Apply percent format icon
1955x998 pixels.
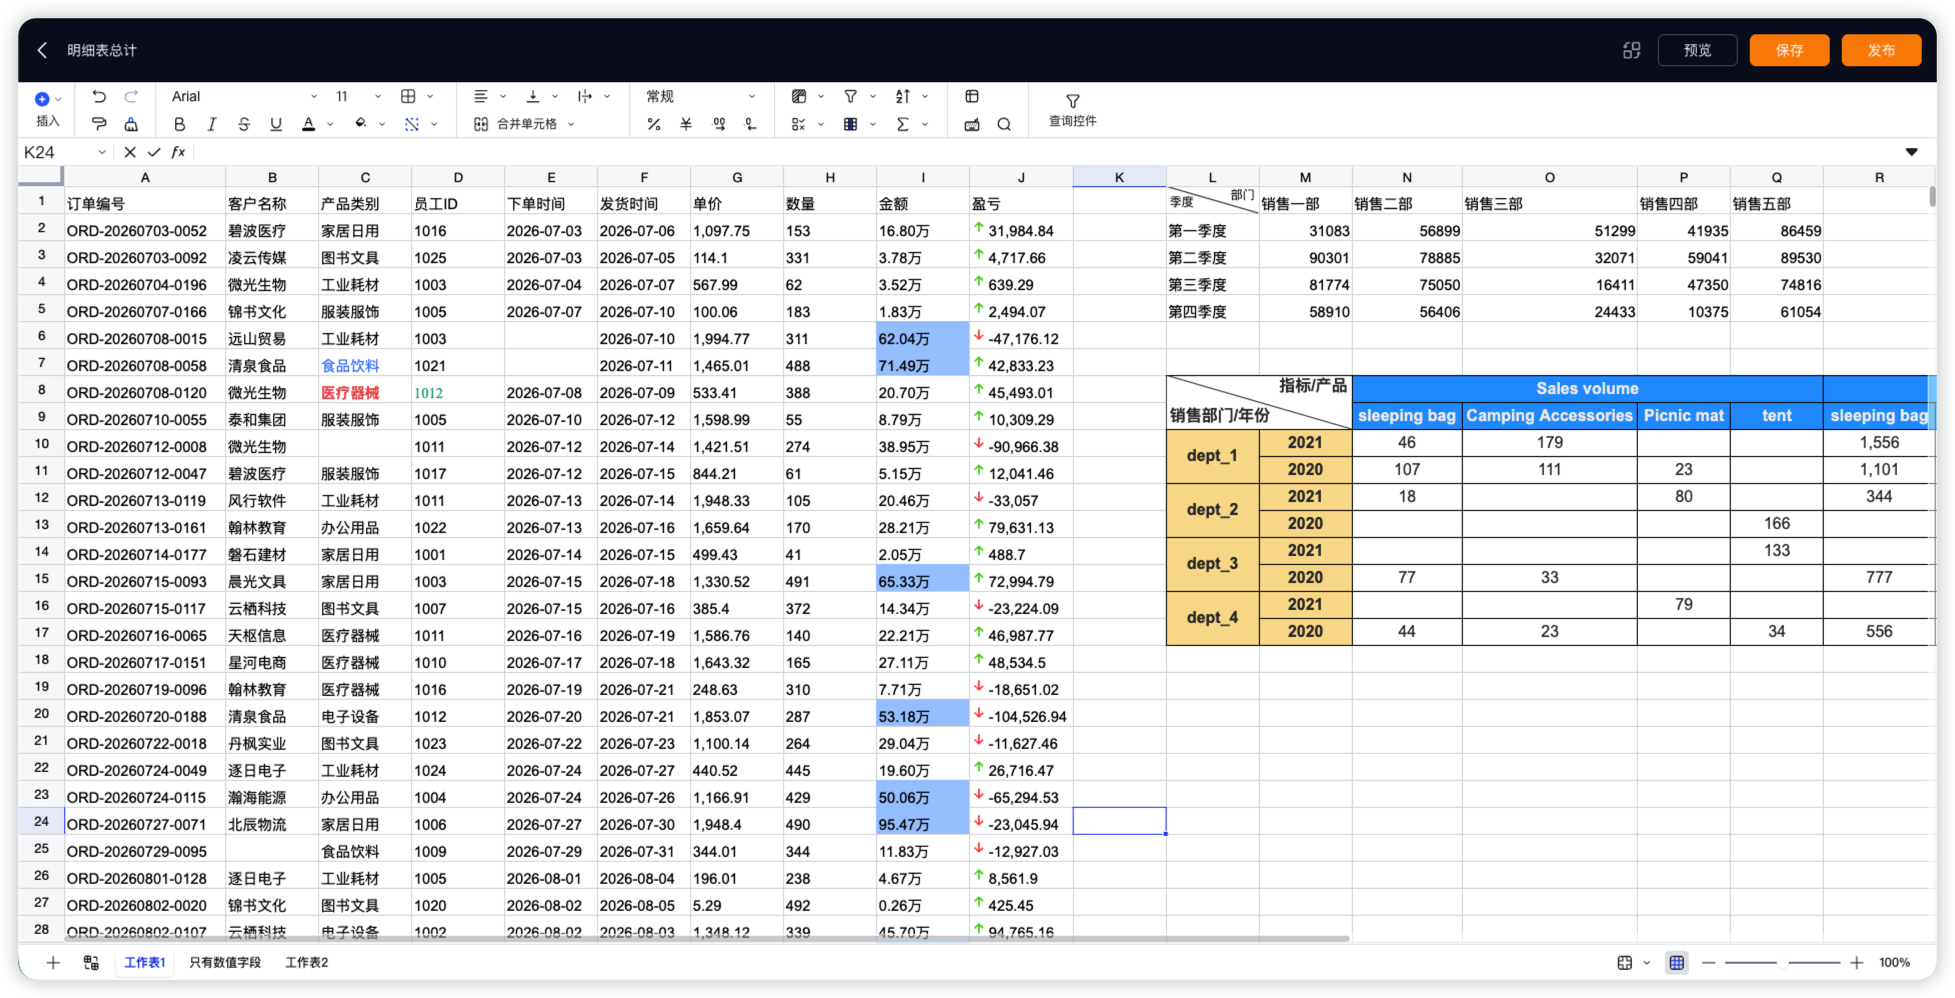(x=653, y=124)
